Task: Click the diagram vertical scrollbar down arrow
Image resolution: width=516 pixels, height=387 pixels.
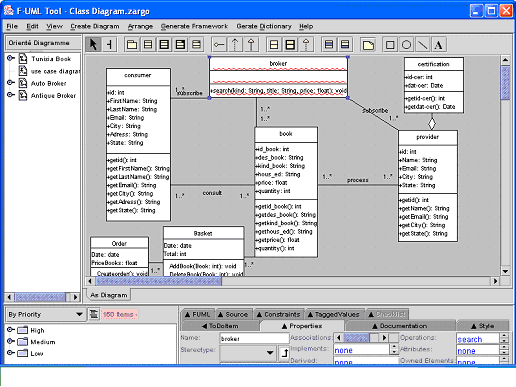Action: tap(505, 271)
